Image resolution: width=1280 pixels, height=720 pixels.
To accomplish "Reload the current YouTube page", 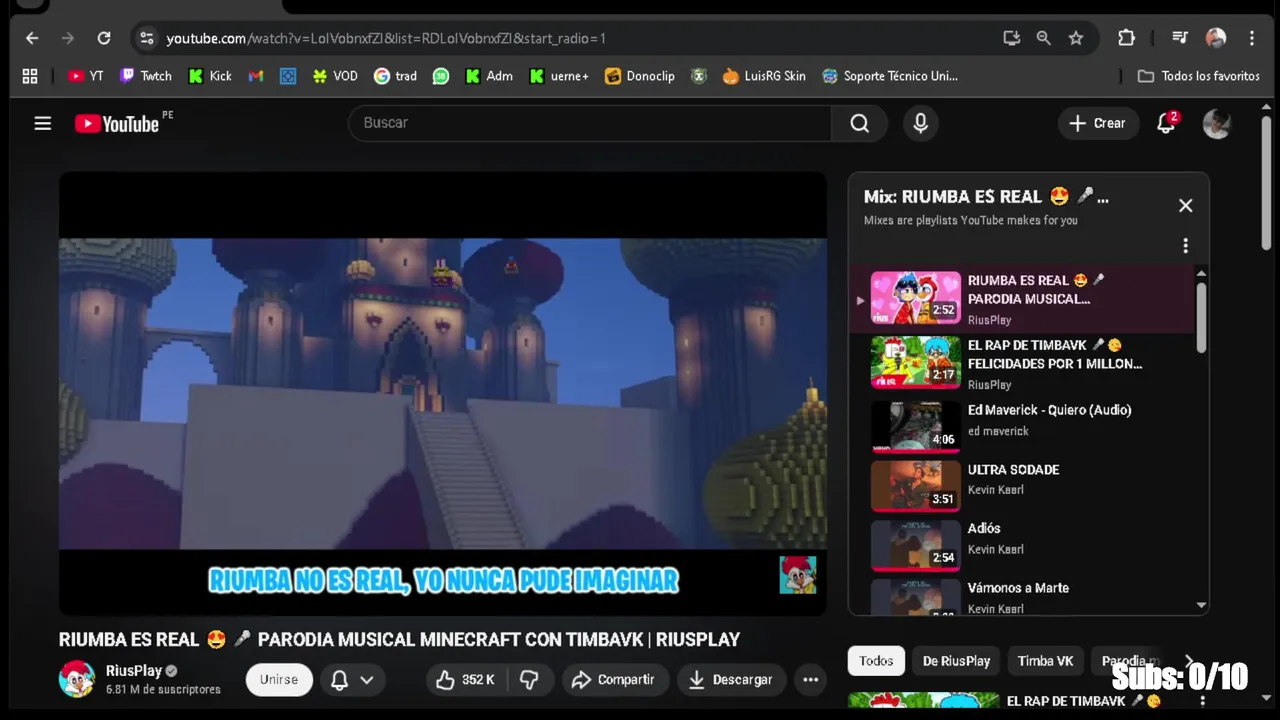I will pos(104,38).
